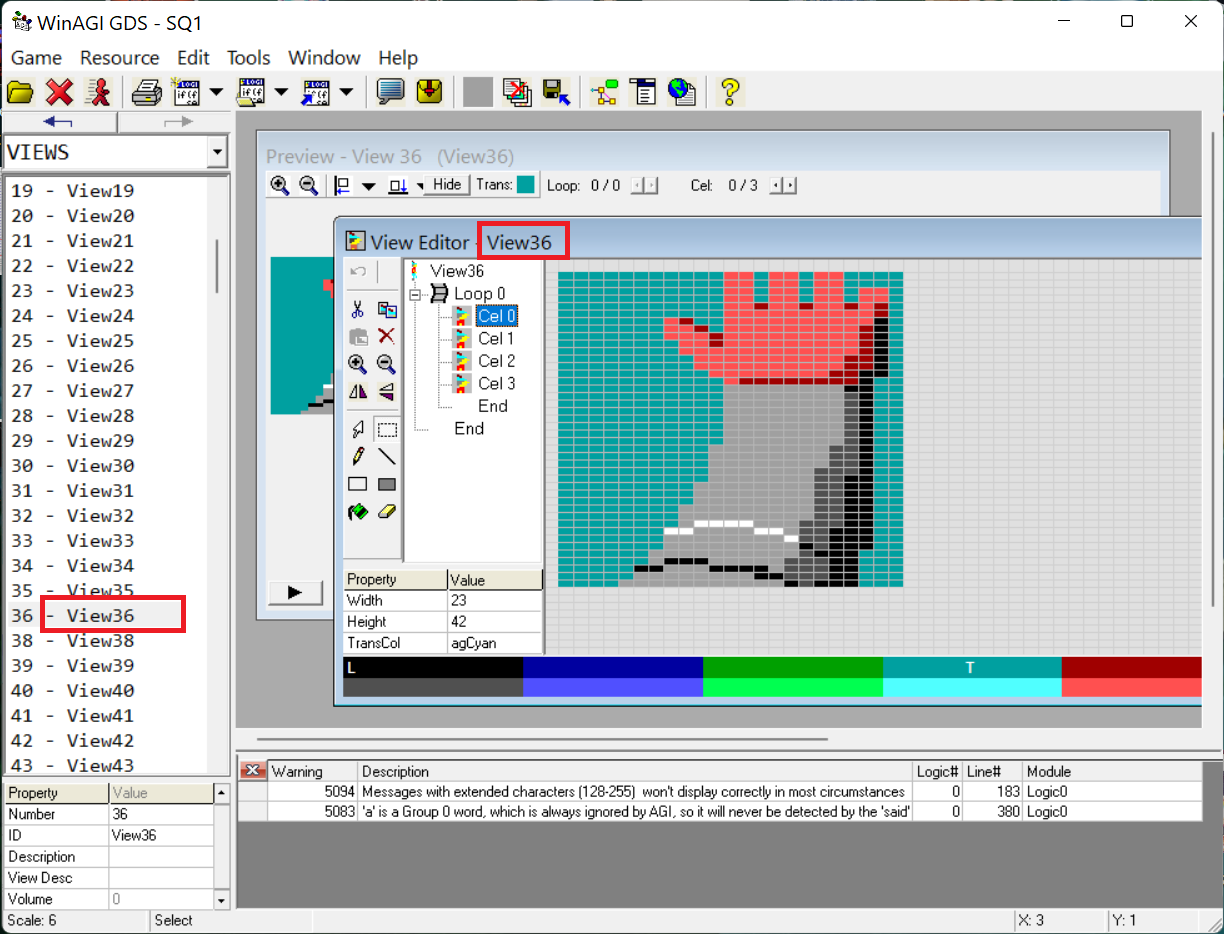Open the VIEWS resource type dropdown
The image size is (1224, 934).
point(217,153)
